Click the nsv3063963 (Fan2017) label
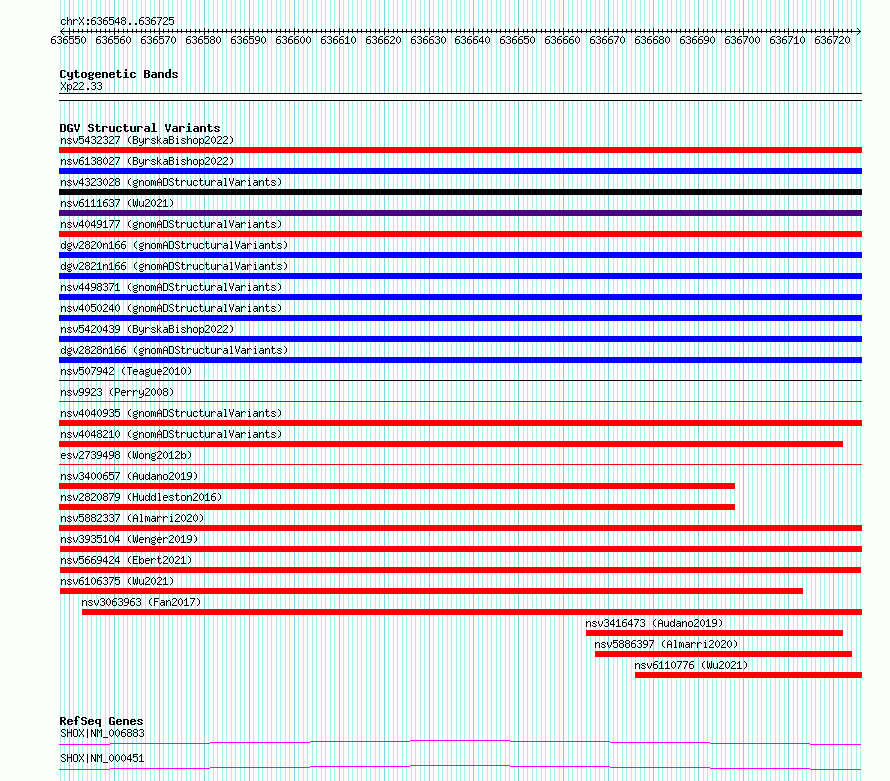 coord(141,602)
